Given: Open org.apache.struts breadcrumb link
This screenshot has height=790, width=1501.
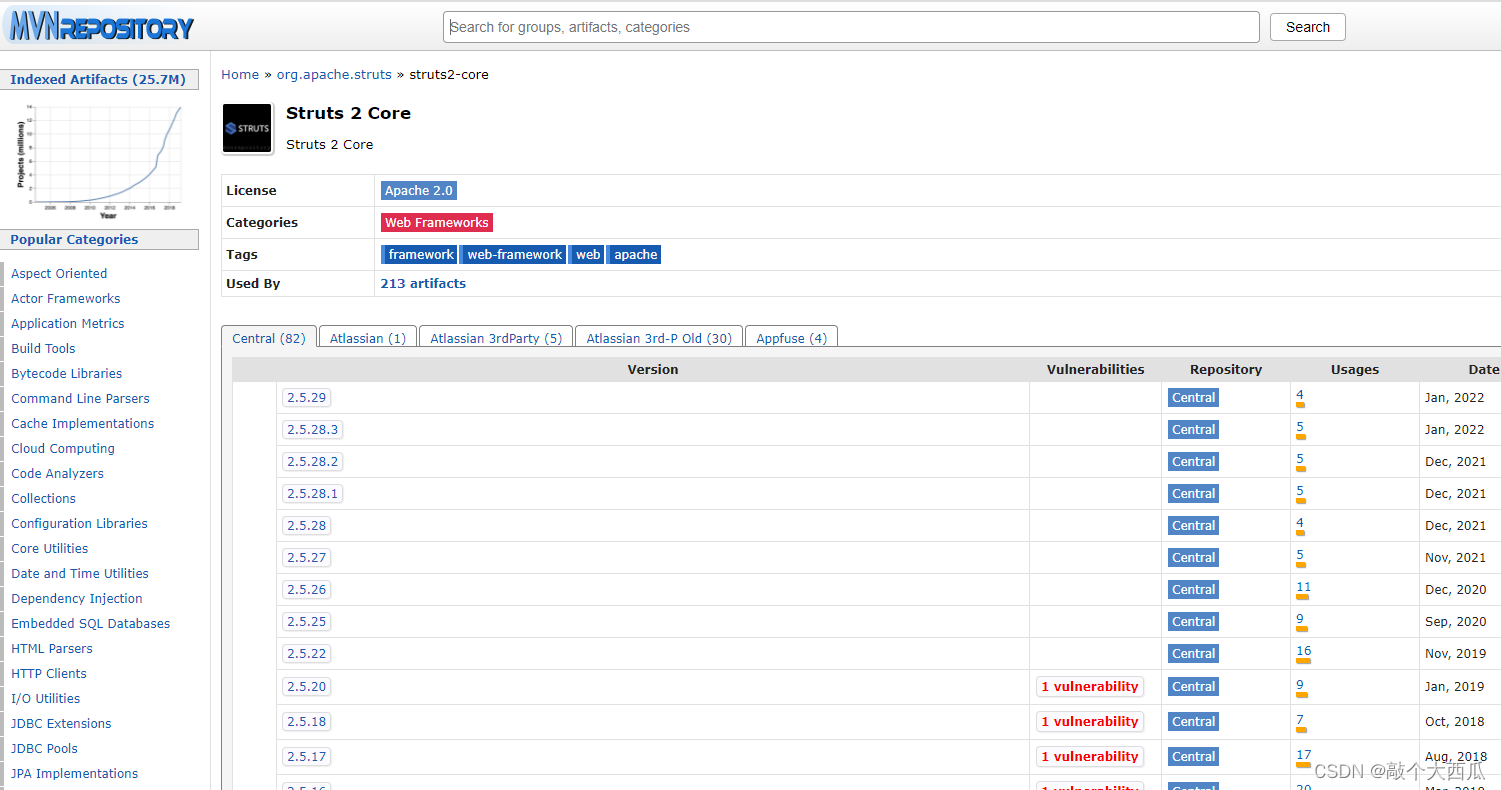Looking at the screenshot, I should click(x=334, y=75).
